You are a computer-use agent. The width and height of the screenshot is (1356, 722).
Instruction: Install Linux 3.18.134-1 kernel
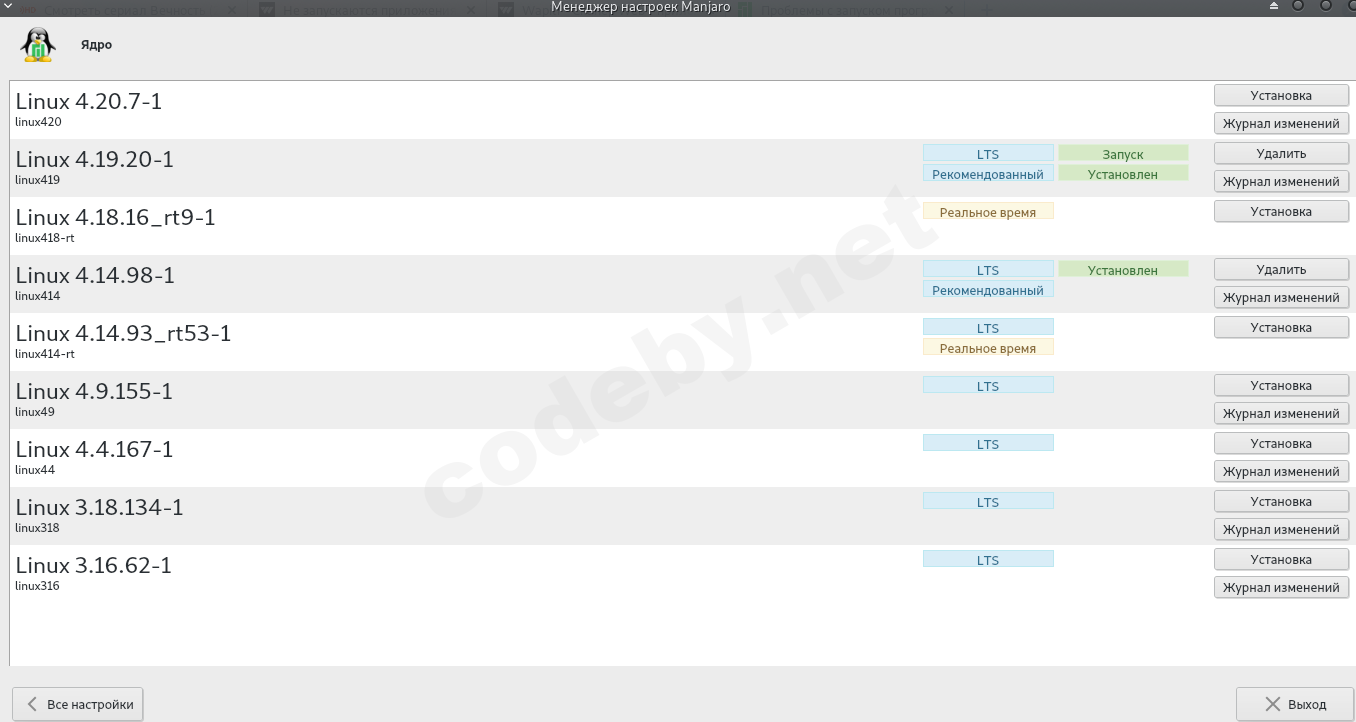pyautogui.click(x=1281, y=502)
